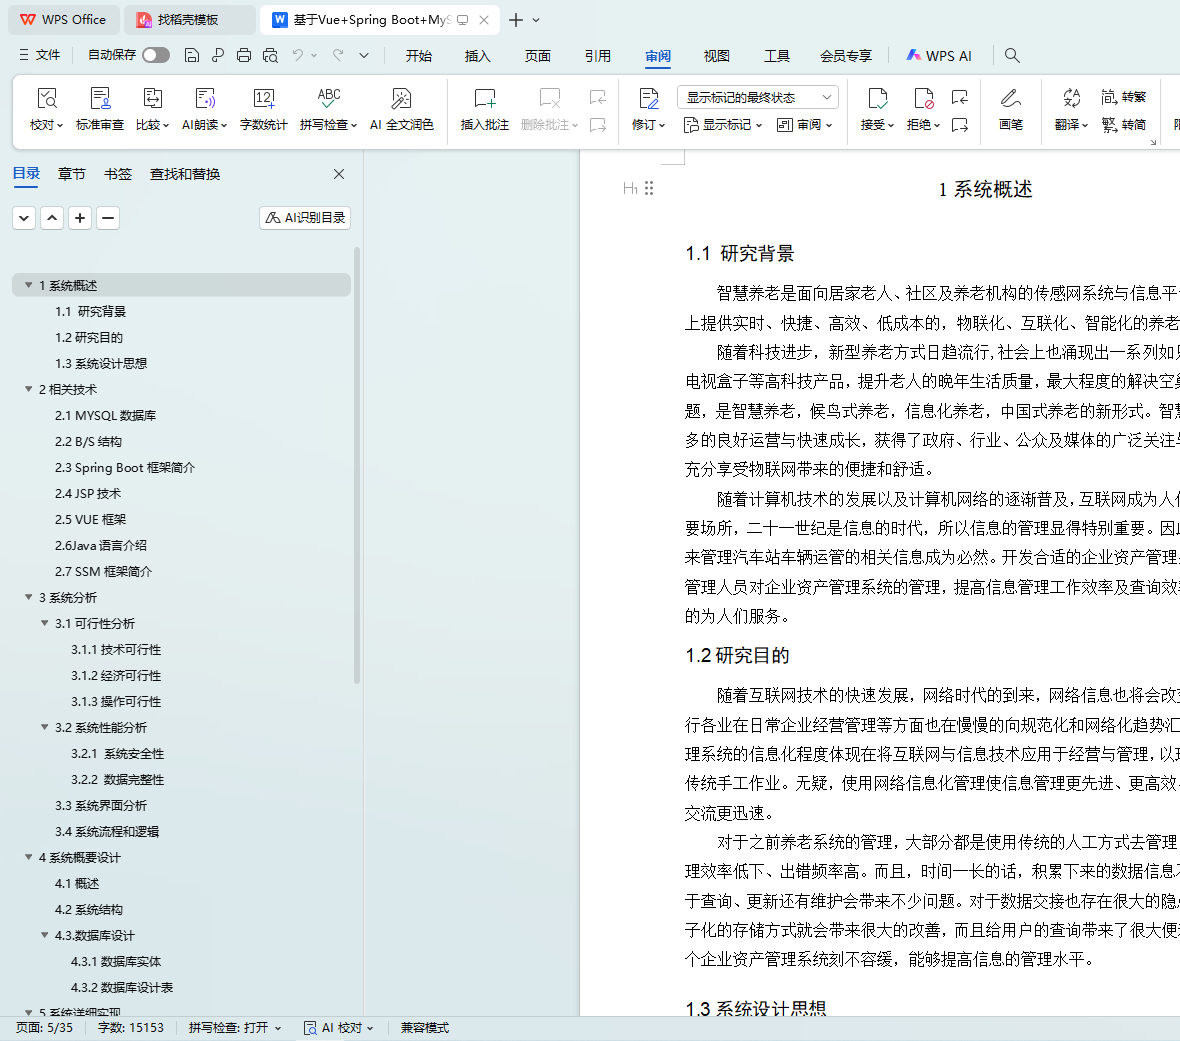Jump to heading 2.3 Spring Boot 框架简介
1180x1041 pixels.
coord(125,467)
